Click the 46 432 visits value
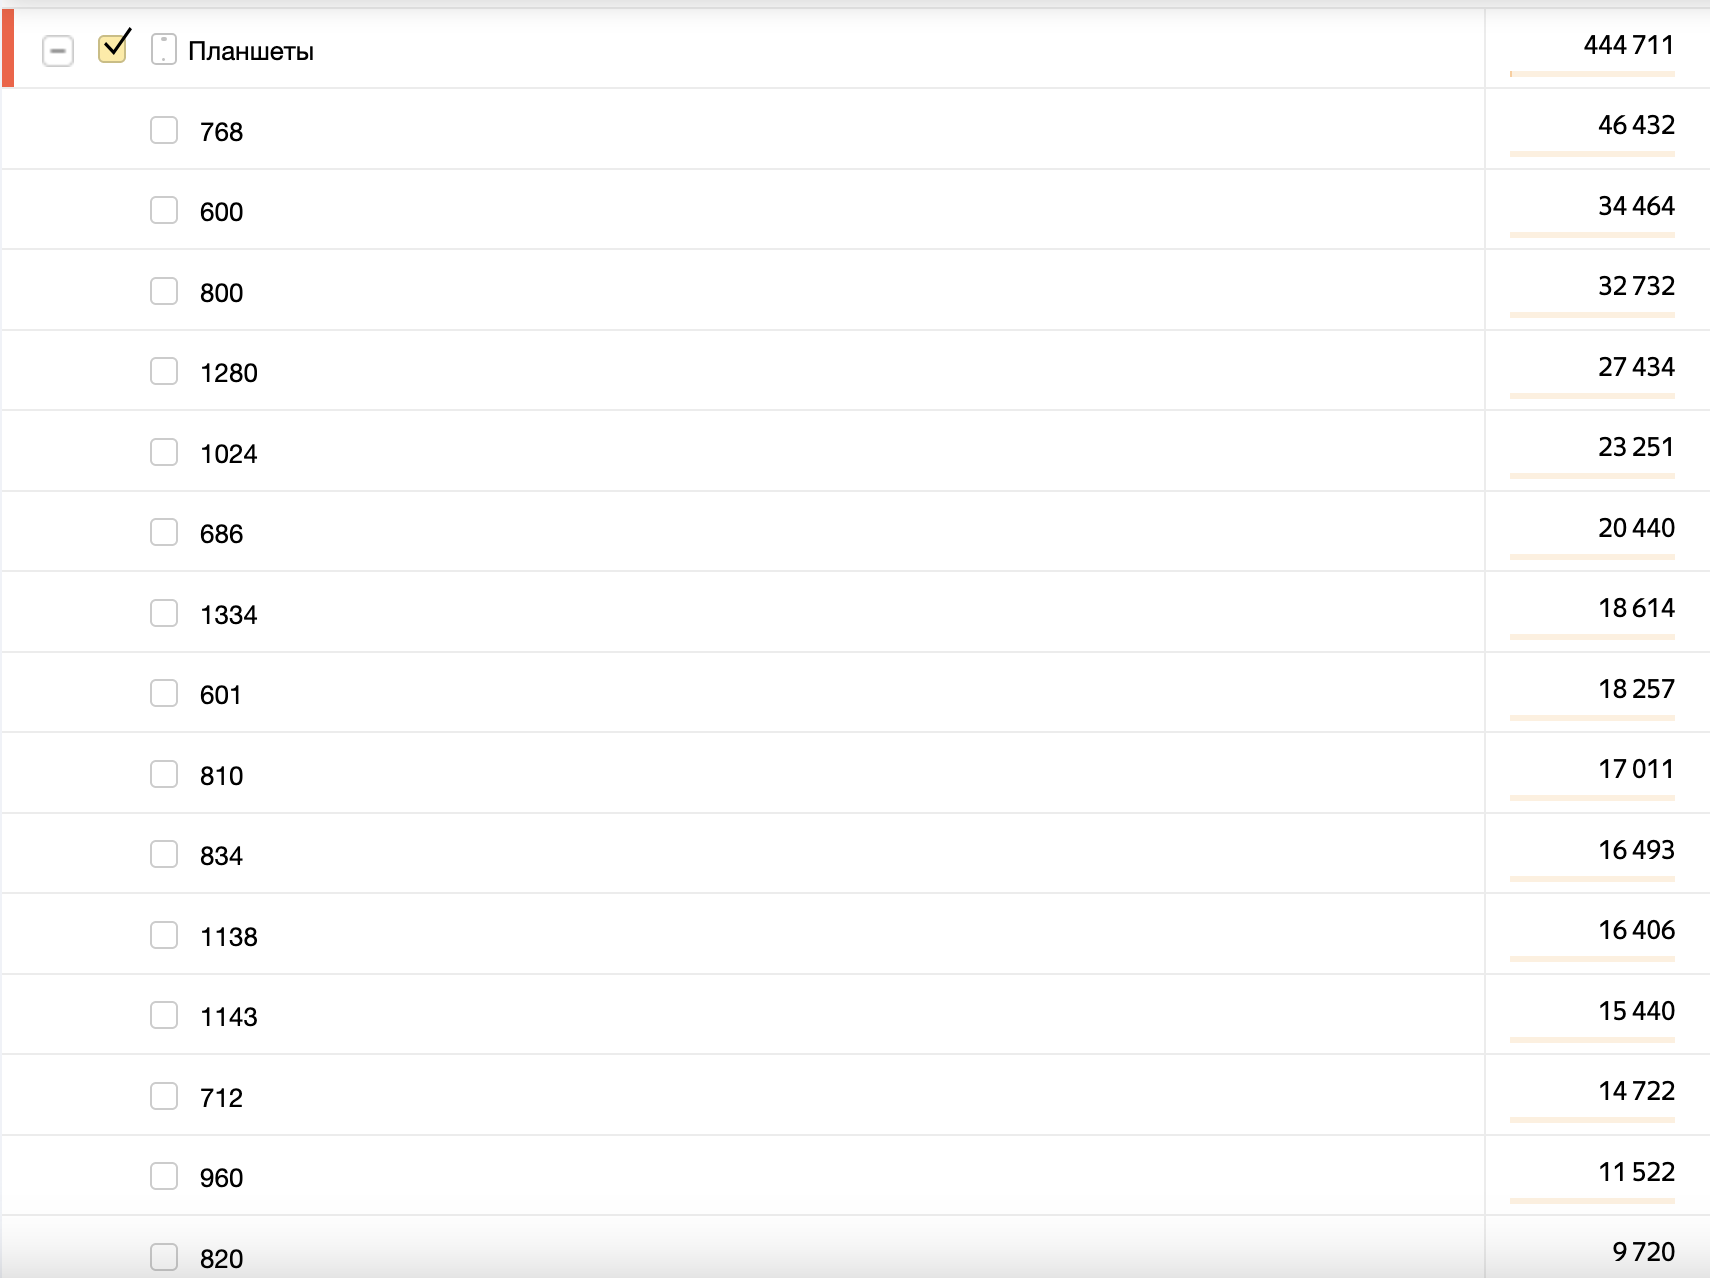The height and width of the screenshot is (1278, 1710). tap(1636, 125)
